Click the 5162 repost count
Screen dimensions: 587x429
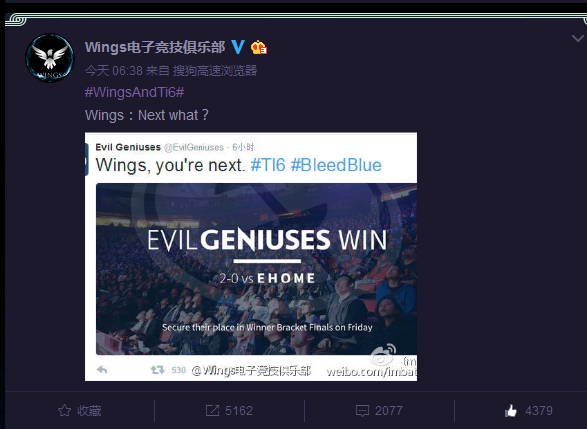pos(239,411)
